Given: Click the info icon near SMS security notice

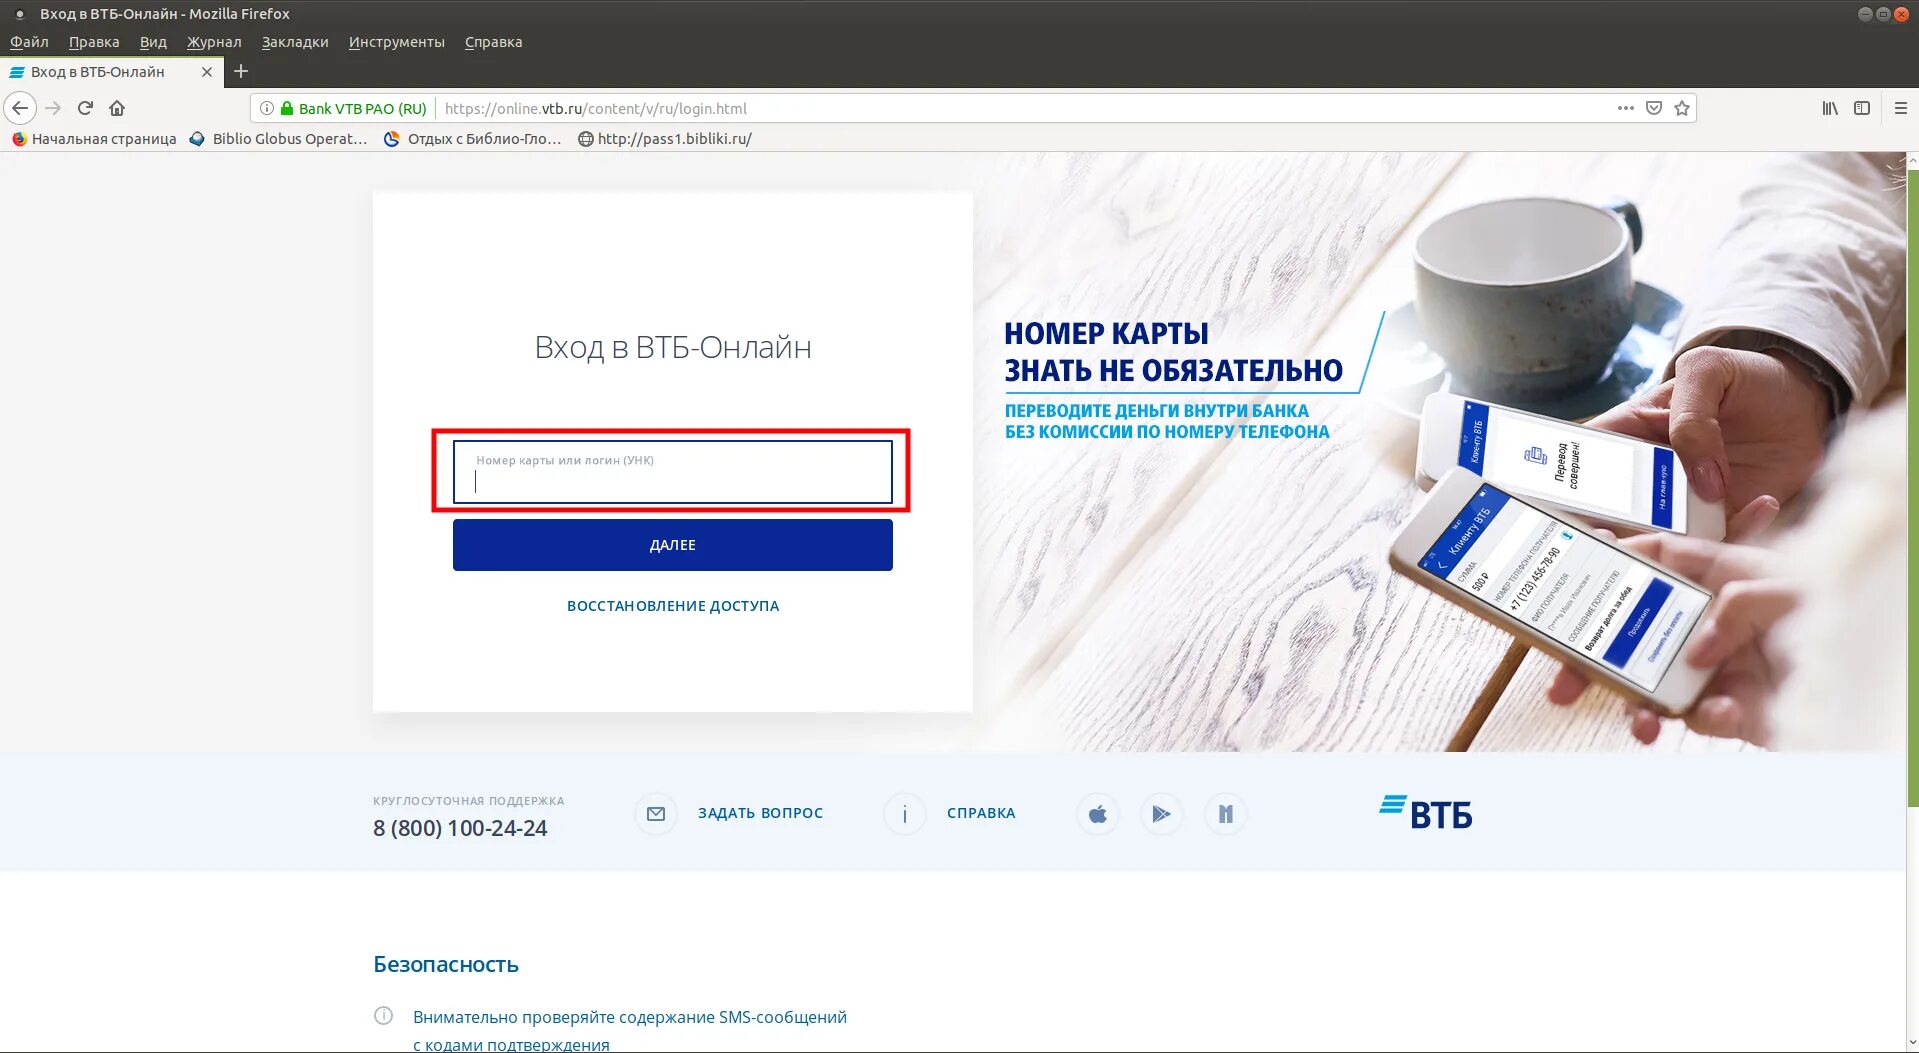Looking at the screenshot, I should pos(383,1016).
